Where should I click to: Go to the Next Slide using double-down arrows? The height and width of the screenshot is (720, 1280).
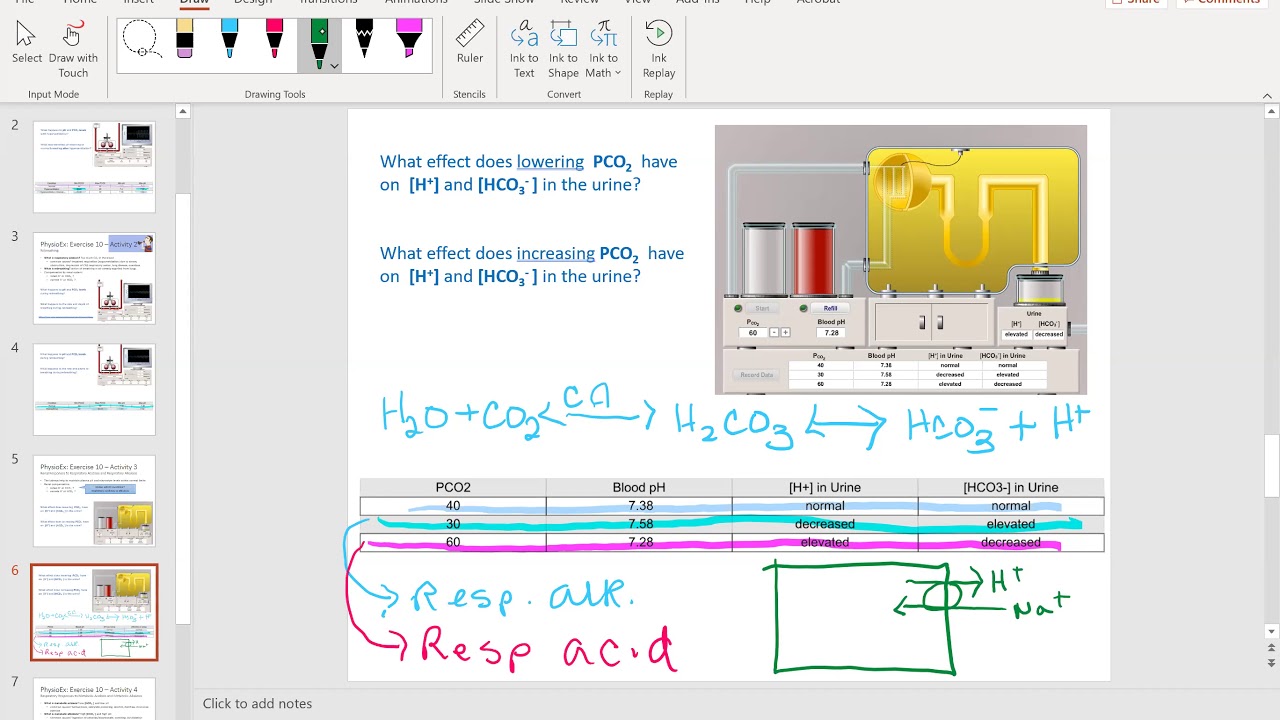pos(1270,663)
